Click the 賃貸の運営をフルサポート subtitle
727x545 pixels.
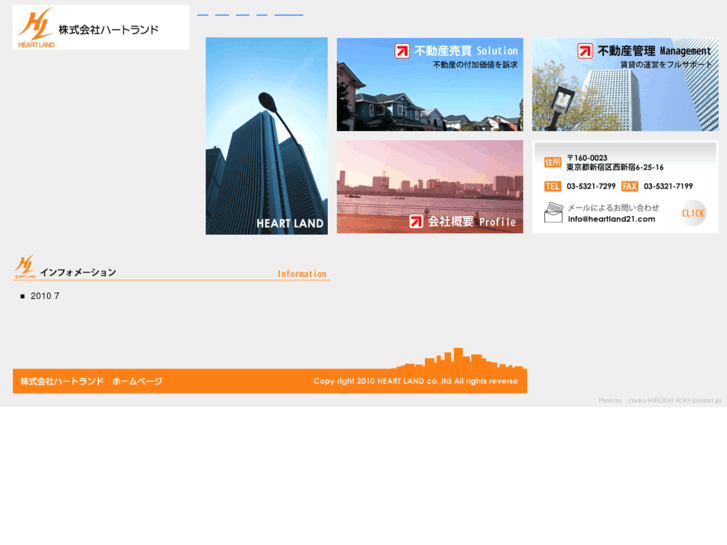pyautogui.click(x=666, y=64)
